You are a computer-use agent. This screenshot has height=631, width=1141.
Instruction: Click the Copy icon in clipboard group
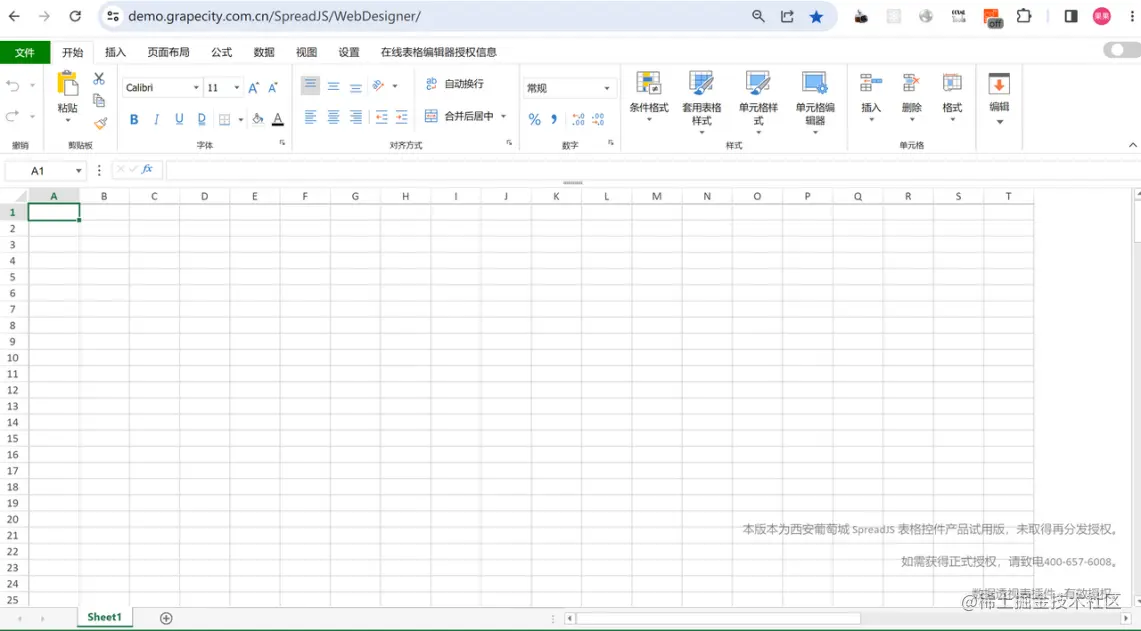[x=99, y=100]
